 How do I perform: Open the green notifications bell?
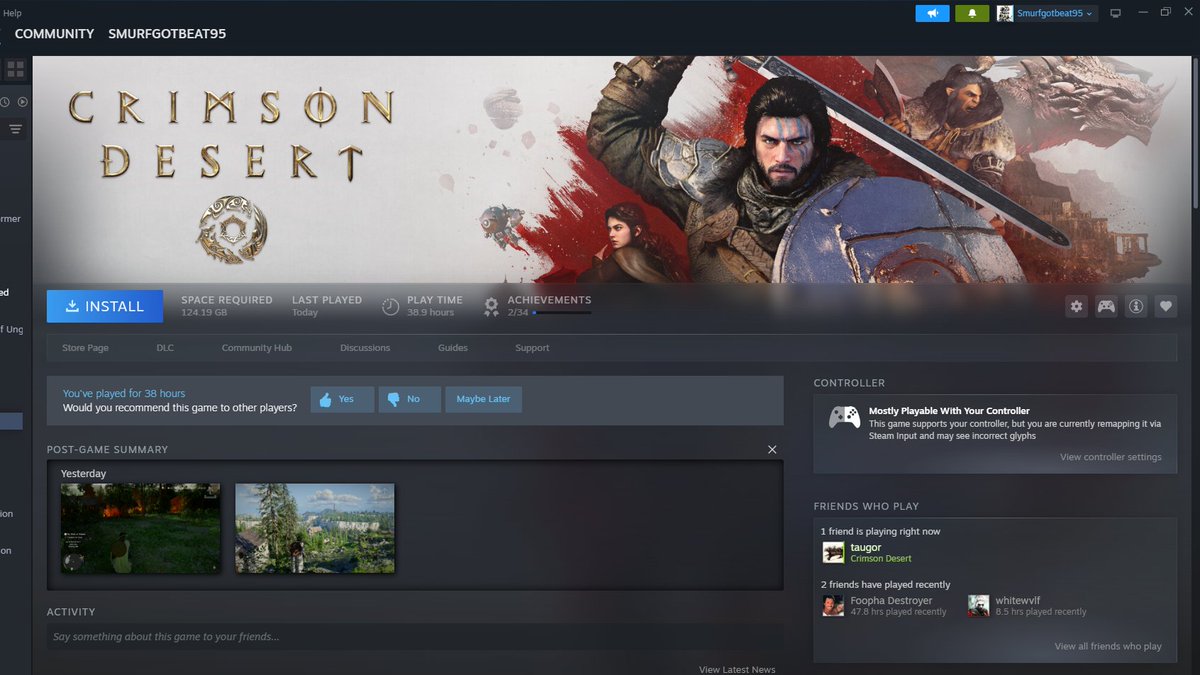point(971,13)
